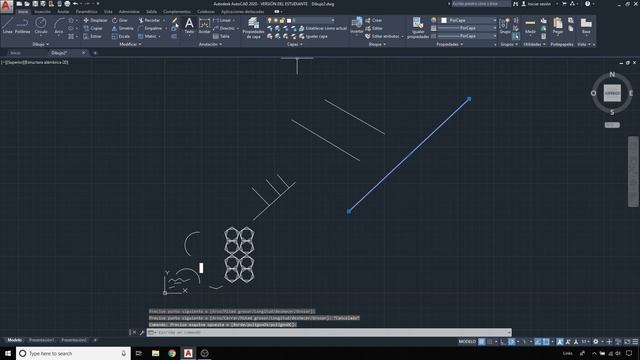Click the Desplazar (move) tool
The height and width of the screenshot is (360, 640).
coord(96,20)
